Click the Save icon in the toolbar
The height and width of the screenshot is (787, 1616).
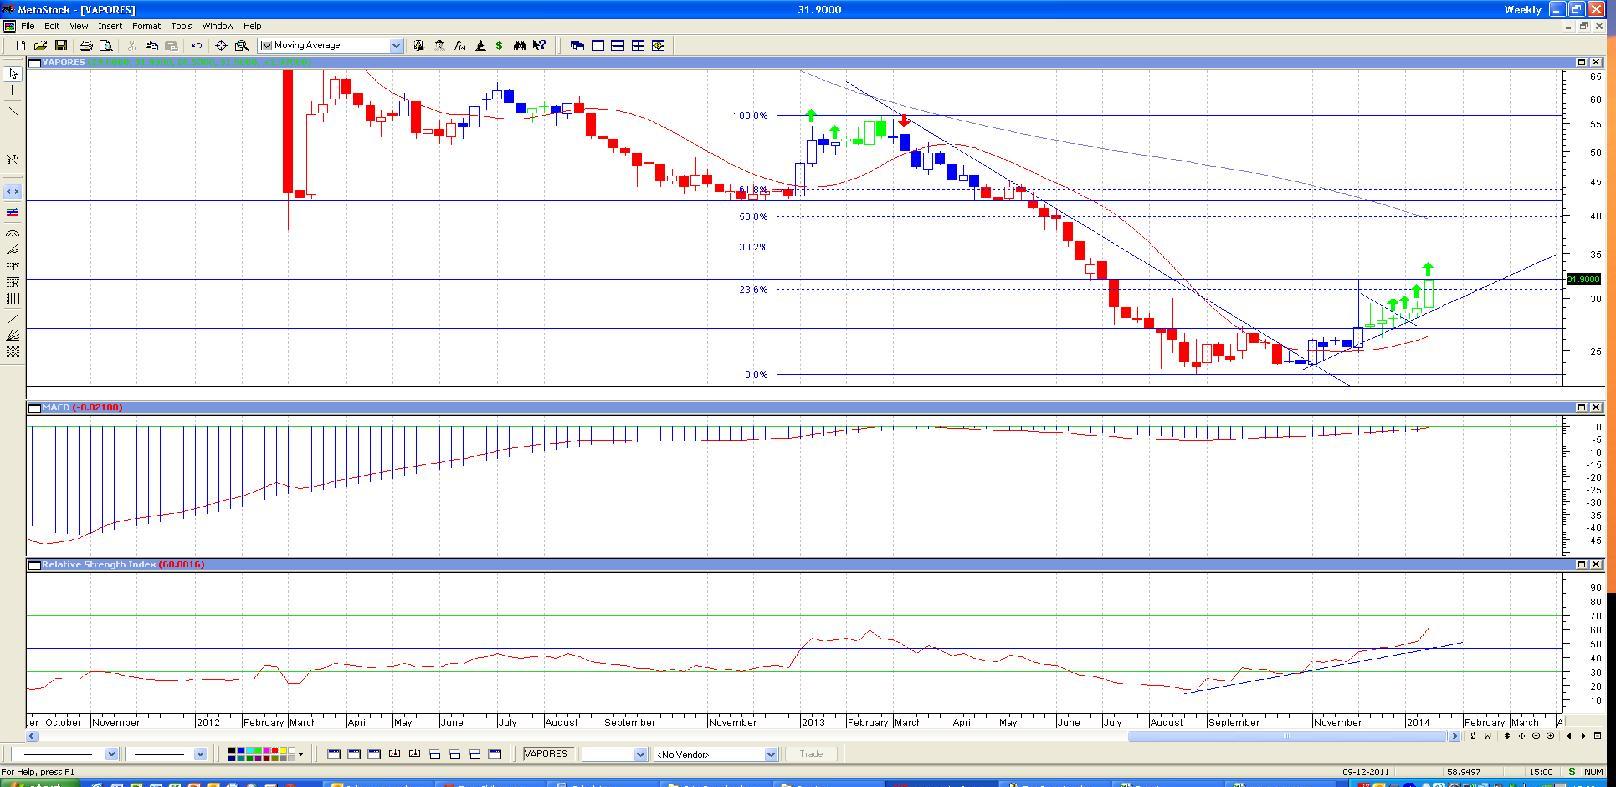[x=61, y=45]
